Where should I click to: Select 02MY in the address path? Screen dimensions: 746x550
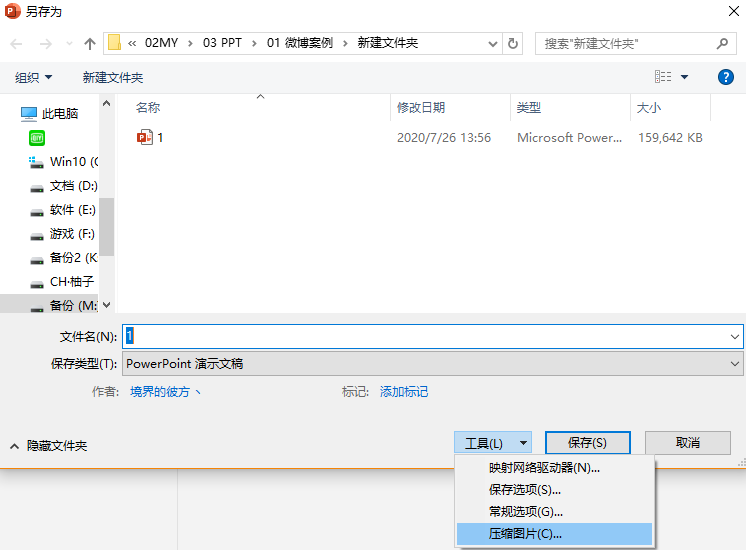(x=161, y=43)
